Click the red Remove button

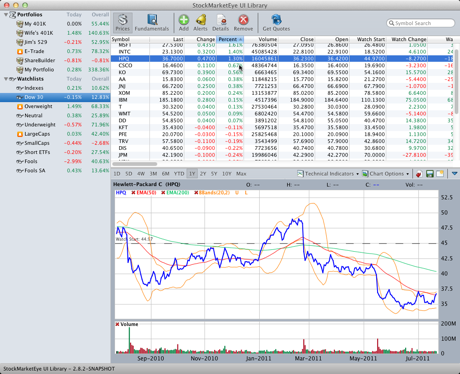(243, 23)
